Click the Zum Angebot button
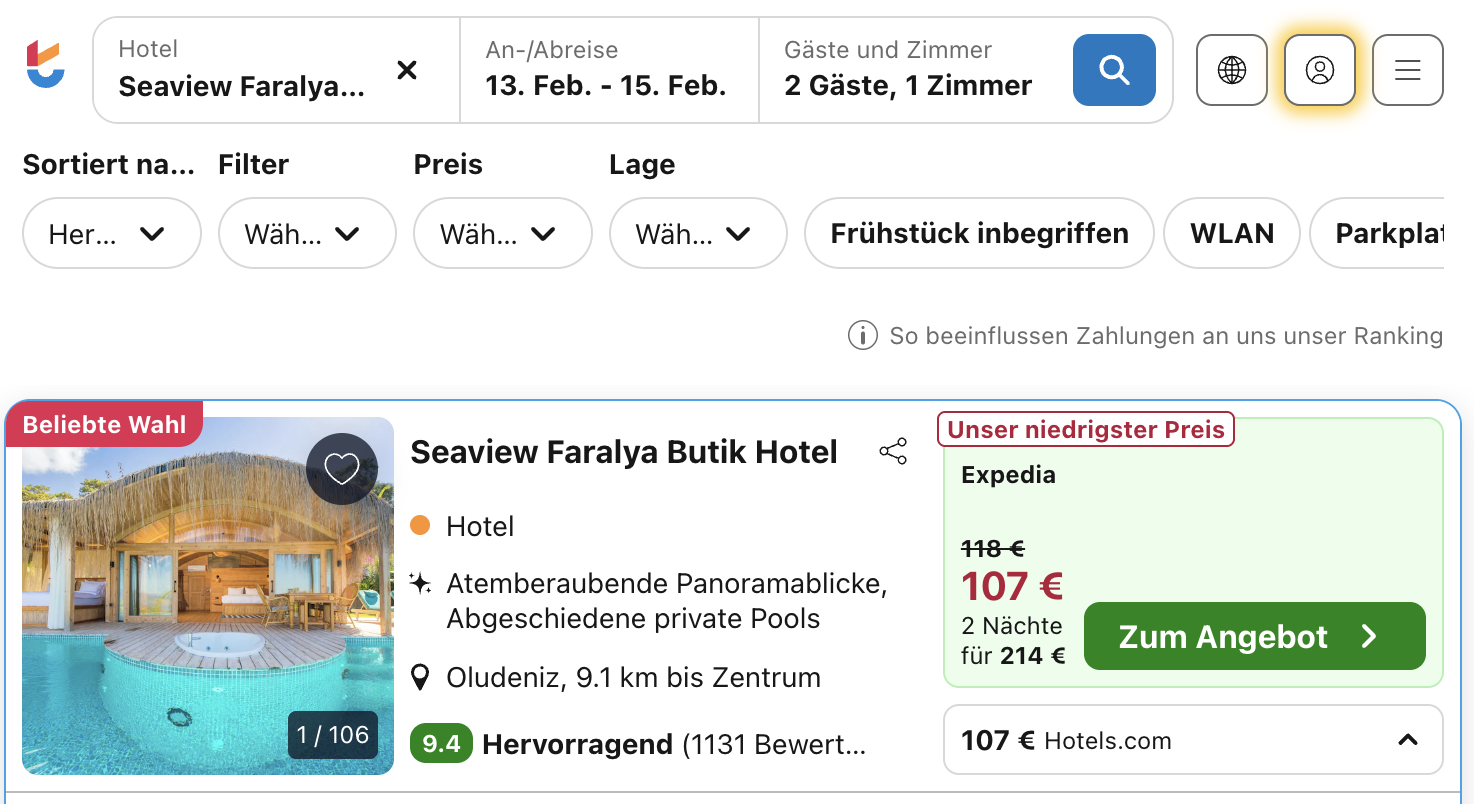The width and height of the screenshot is (1474, 804). [x=1254, y=636]
